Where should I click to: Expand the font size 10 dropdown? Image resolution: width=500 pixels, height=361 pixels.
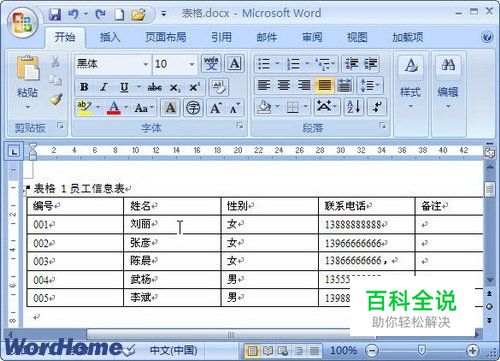coord(192,64)
